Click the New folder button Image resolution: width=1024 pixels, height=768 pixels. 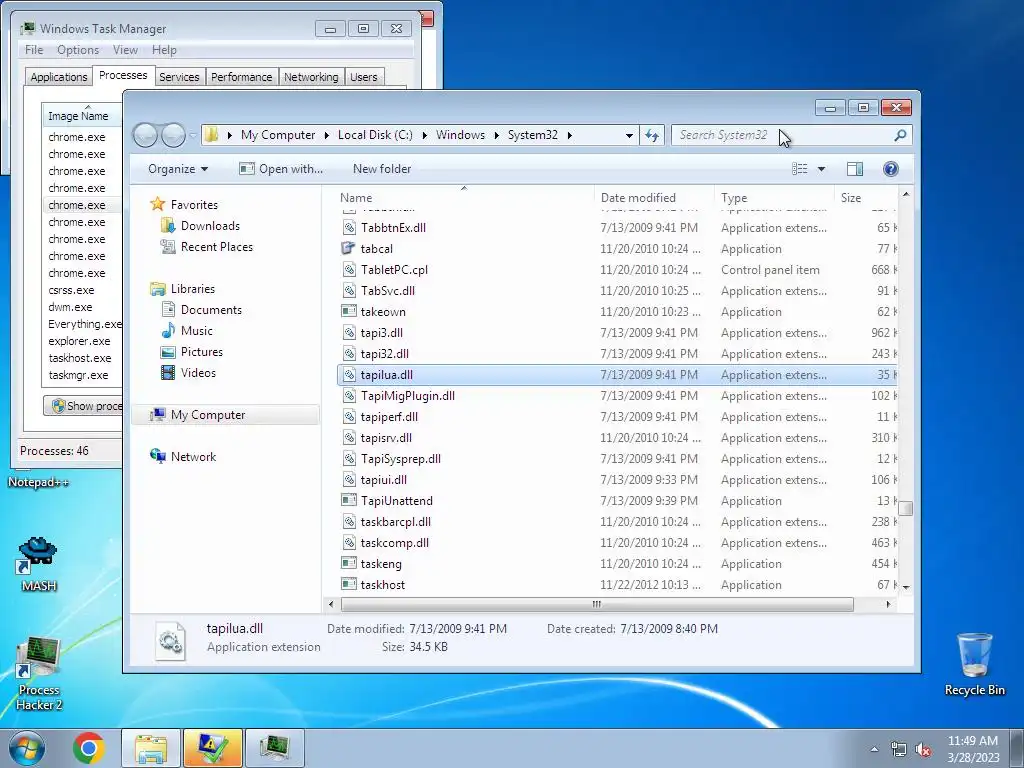tap(382, 169)
